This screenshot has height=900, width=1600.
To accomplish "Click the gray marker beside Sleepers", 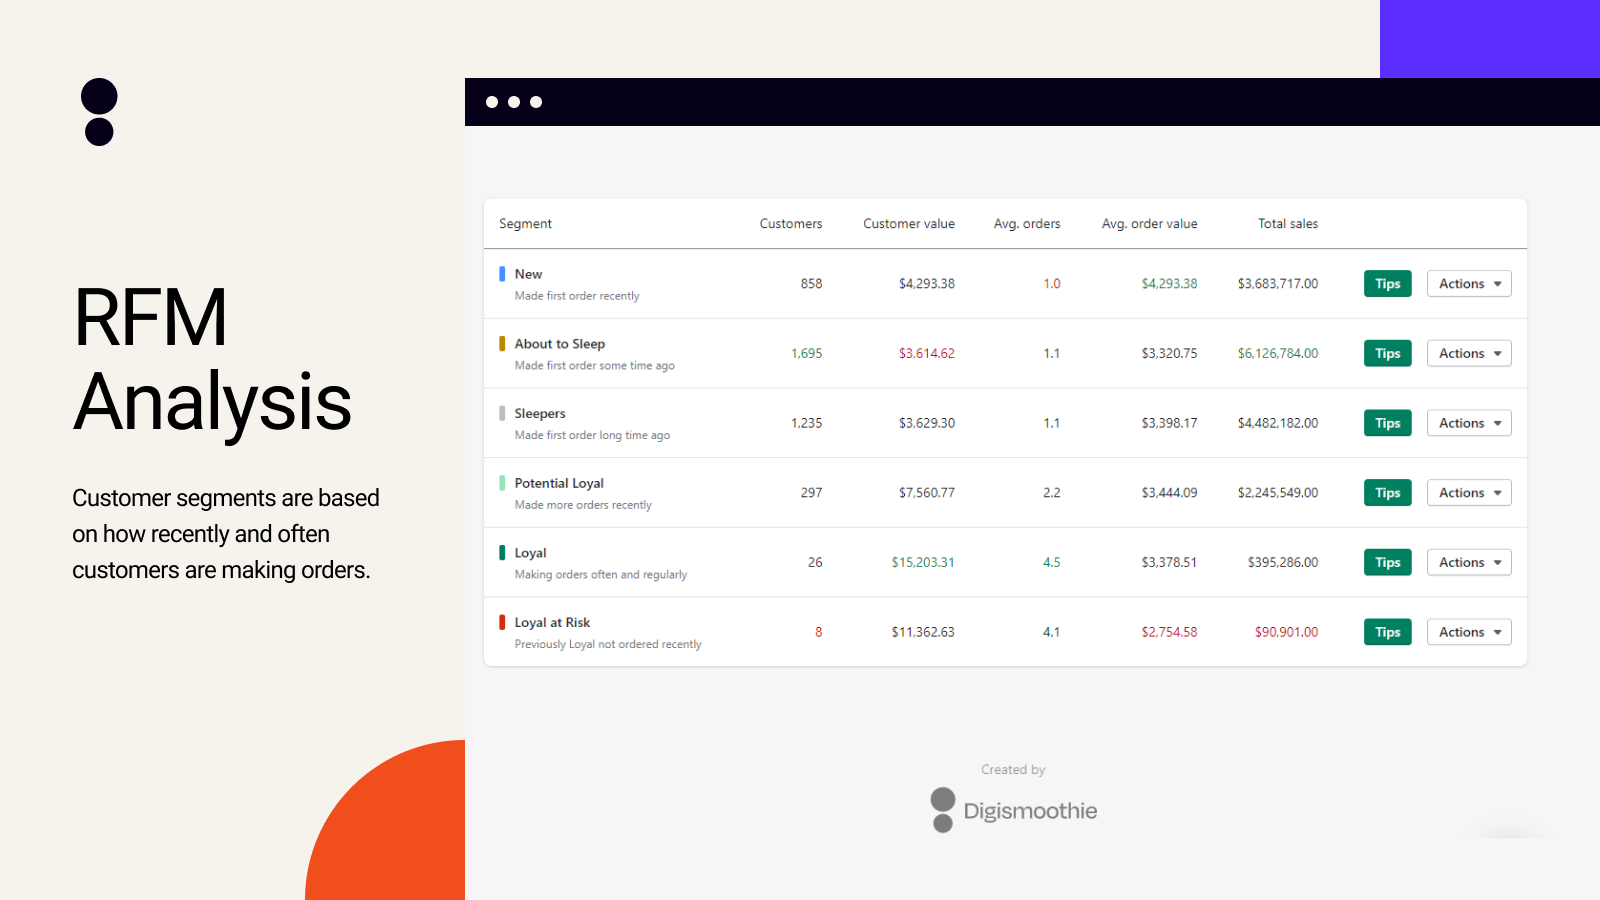I will [502, 413].
